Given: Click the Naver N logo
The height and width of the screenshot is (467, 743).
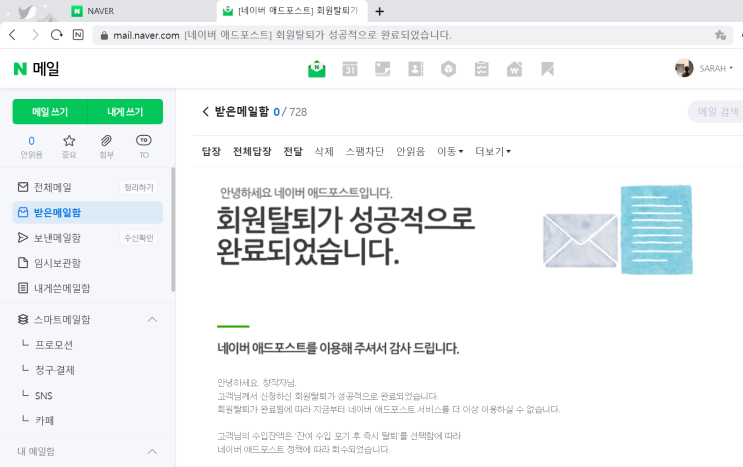Looking at the screenshot, I should [20, 69].
